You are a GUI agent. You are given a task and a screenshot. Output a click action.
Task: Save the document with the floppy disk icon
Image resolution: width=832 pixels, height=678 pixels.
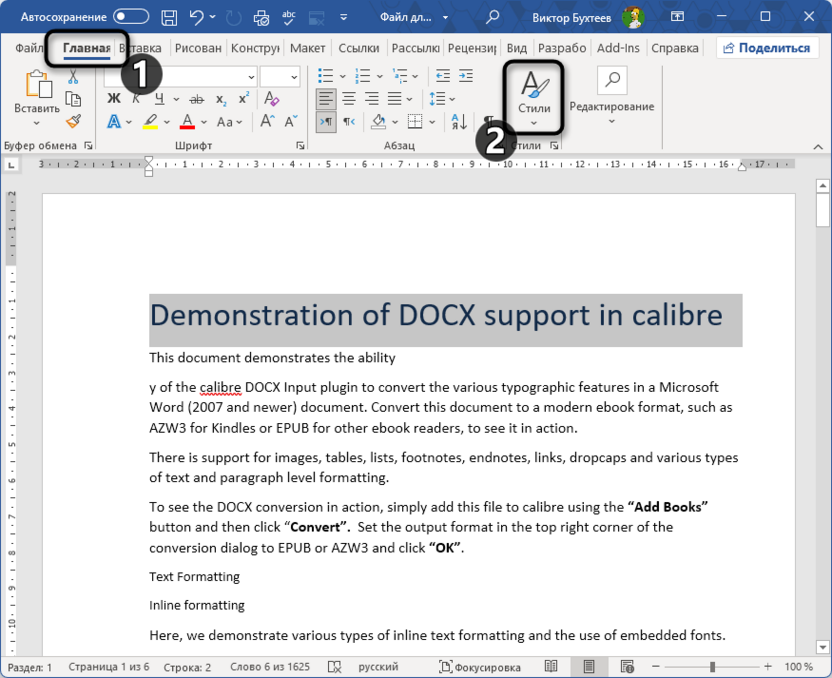click(x=169, y=18)
